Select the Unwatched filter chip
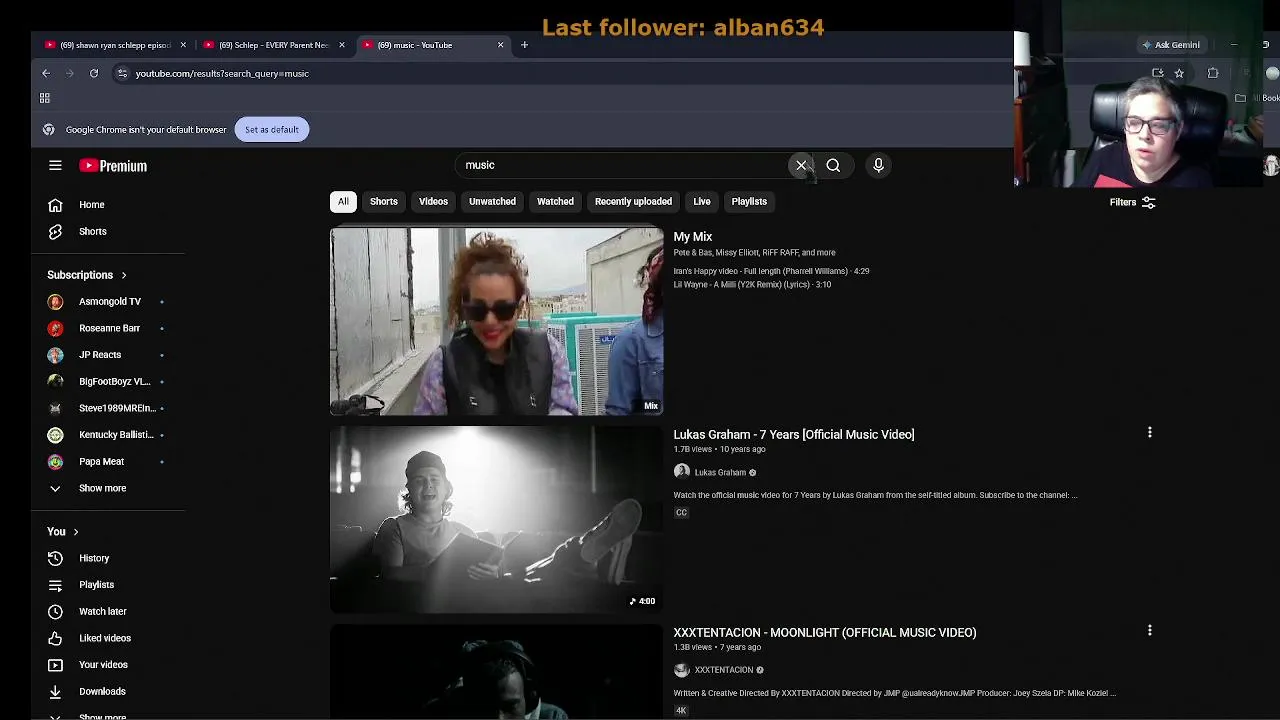Image resolution: width=1280 pixels, height=720 pixels. point(492,202)
